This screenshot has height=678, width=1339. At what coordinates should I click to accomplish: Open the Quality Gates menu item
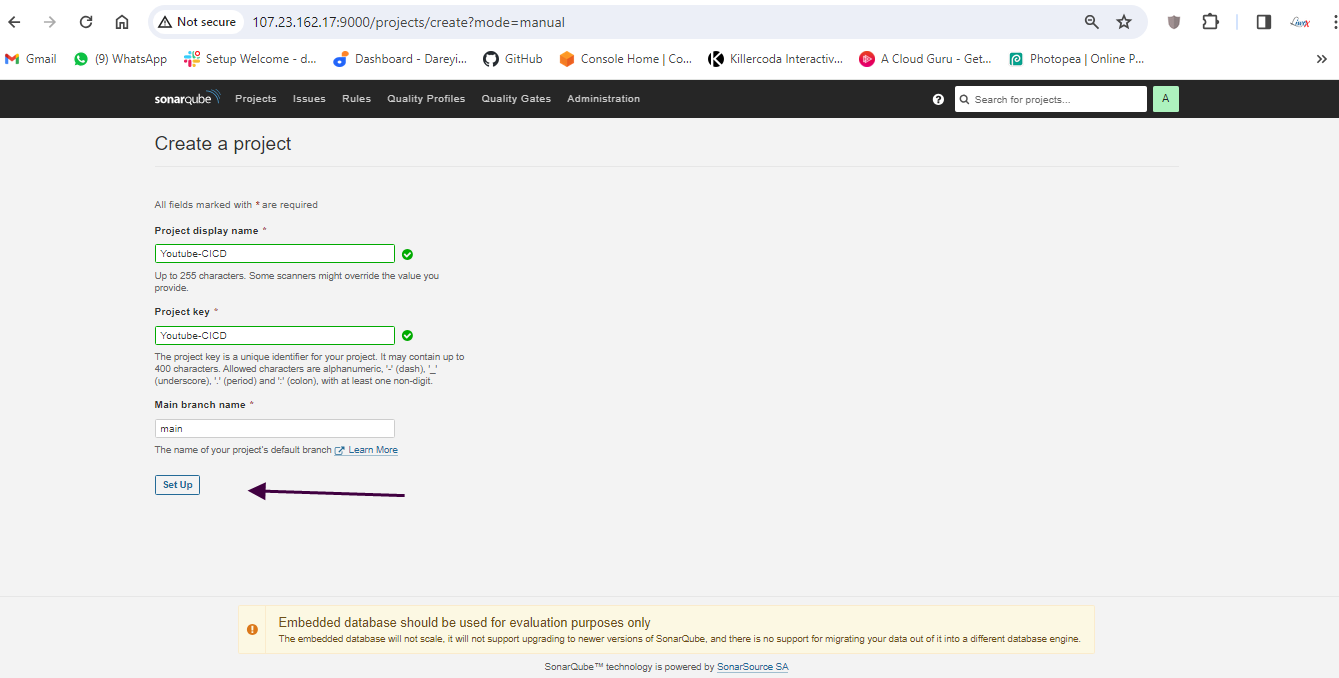(516, 99)
